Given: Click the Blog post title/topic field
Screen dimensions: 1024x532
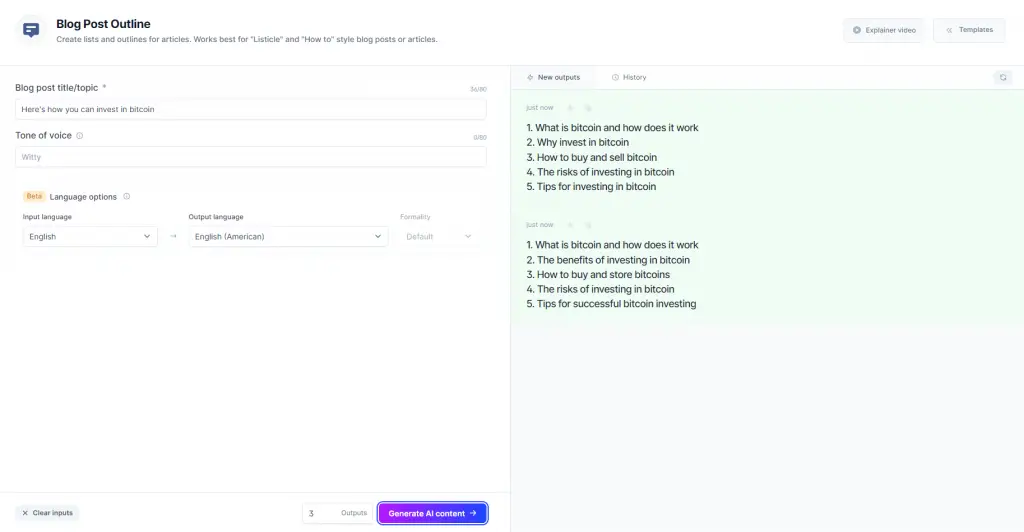Looking at the screenshot, I should click(251, 109).
